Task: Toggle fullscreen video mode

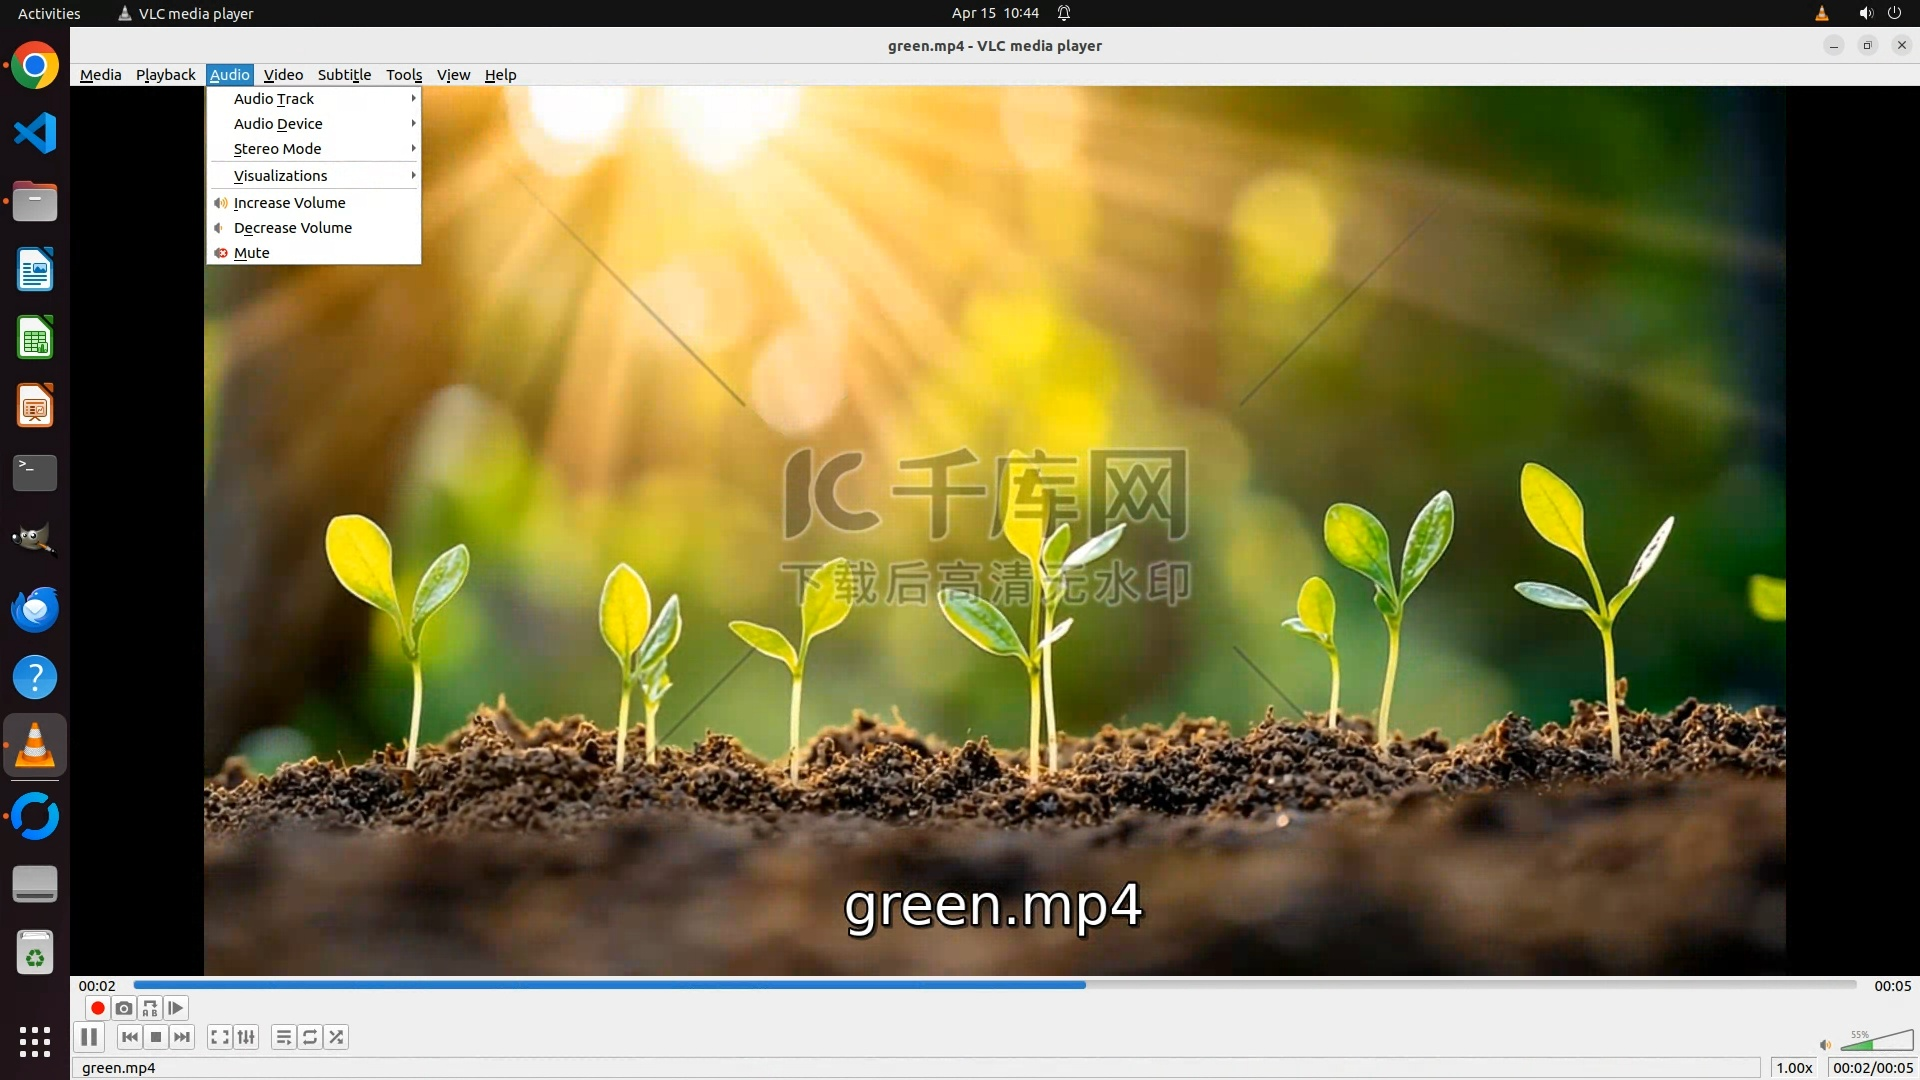Action: click(x=220, y=1037)
